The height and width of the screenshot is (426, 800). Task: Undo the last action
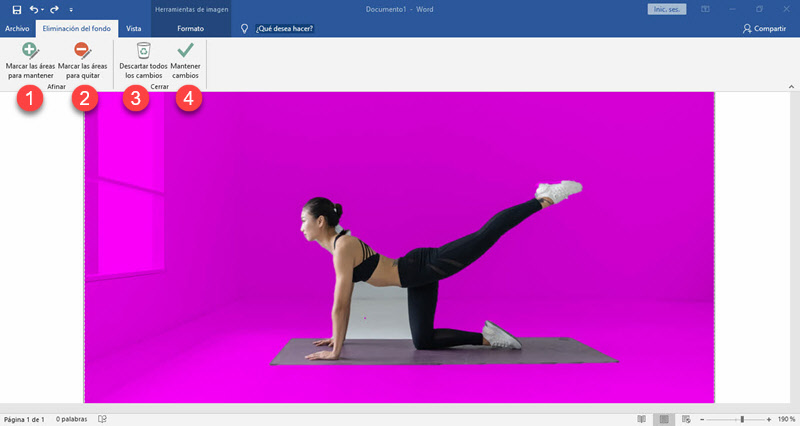pyautogui.click(x=34, y=9)
